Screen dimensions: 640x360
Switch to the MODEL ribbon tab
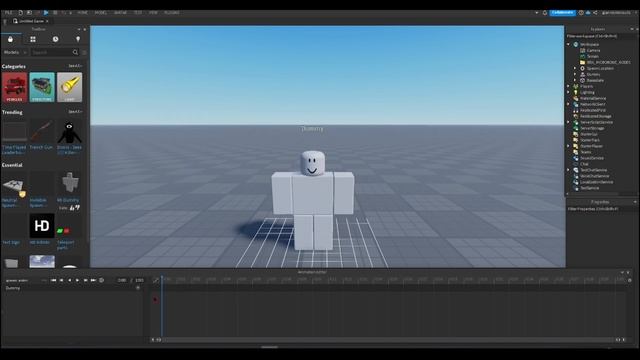pos(100,13)
